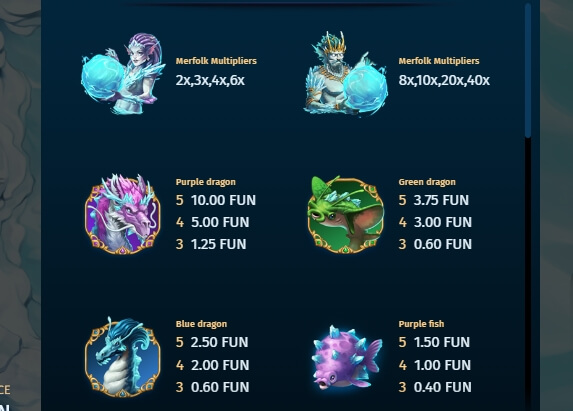This screenshot has width=573, height=411.
Task: Click the Purple dragon title label
Action: coord(206,182)
